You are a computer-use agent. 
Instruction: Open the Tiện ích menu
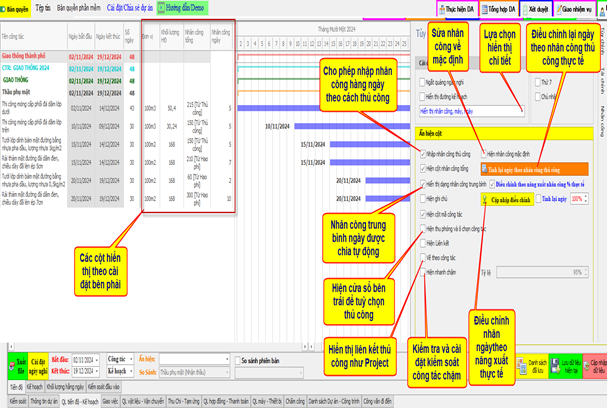42,7
